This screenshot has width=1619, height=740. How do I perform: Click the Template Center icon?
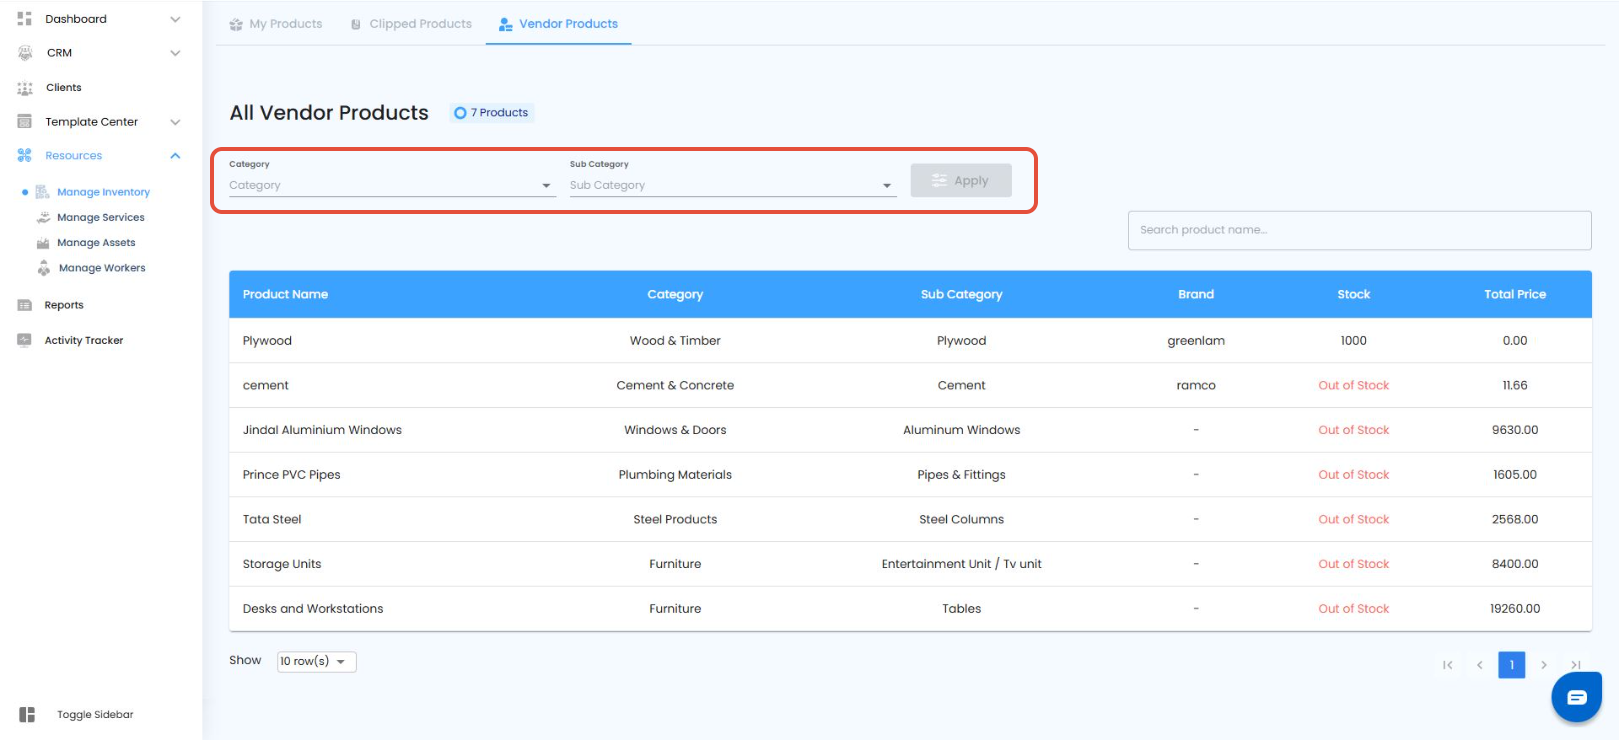point(25,122)
